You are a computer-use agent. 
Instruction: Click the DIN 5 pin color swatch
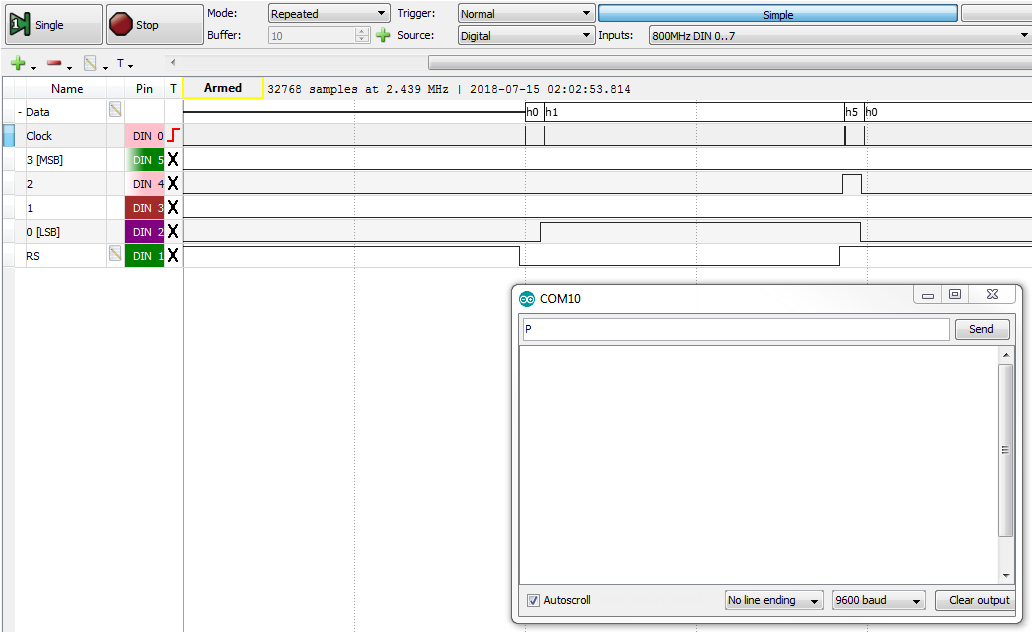click(x=144, y=159)
